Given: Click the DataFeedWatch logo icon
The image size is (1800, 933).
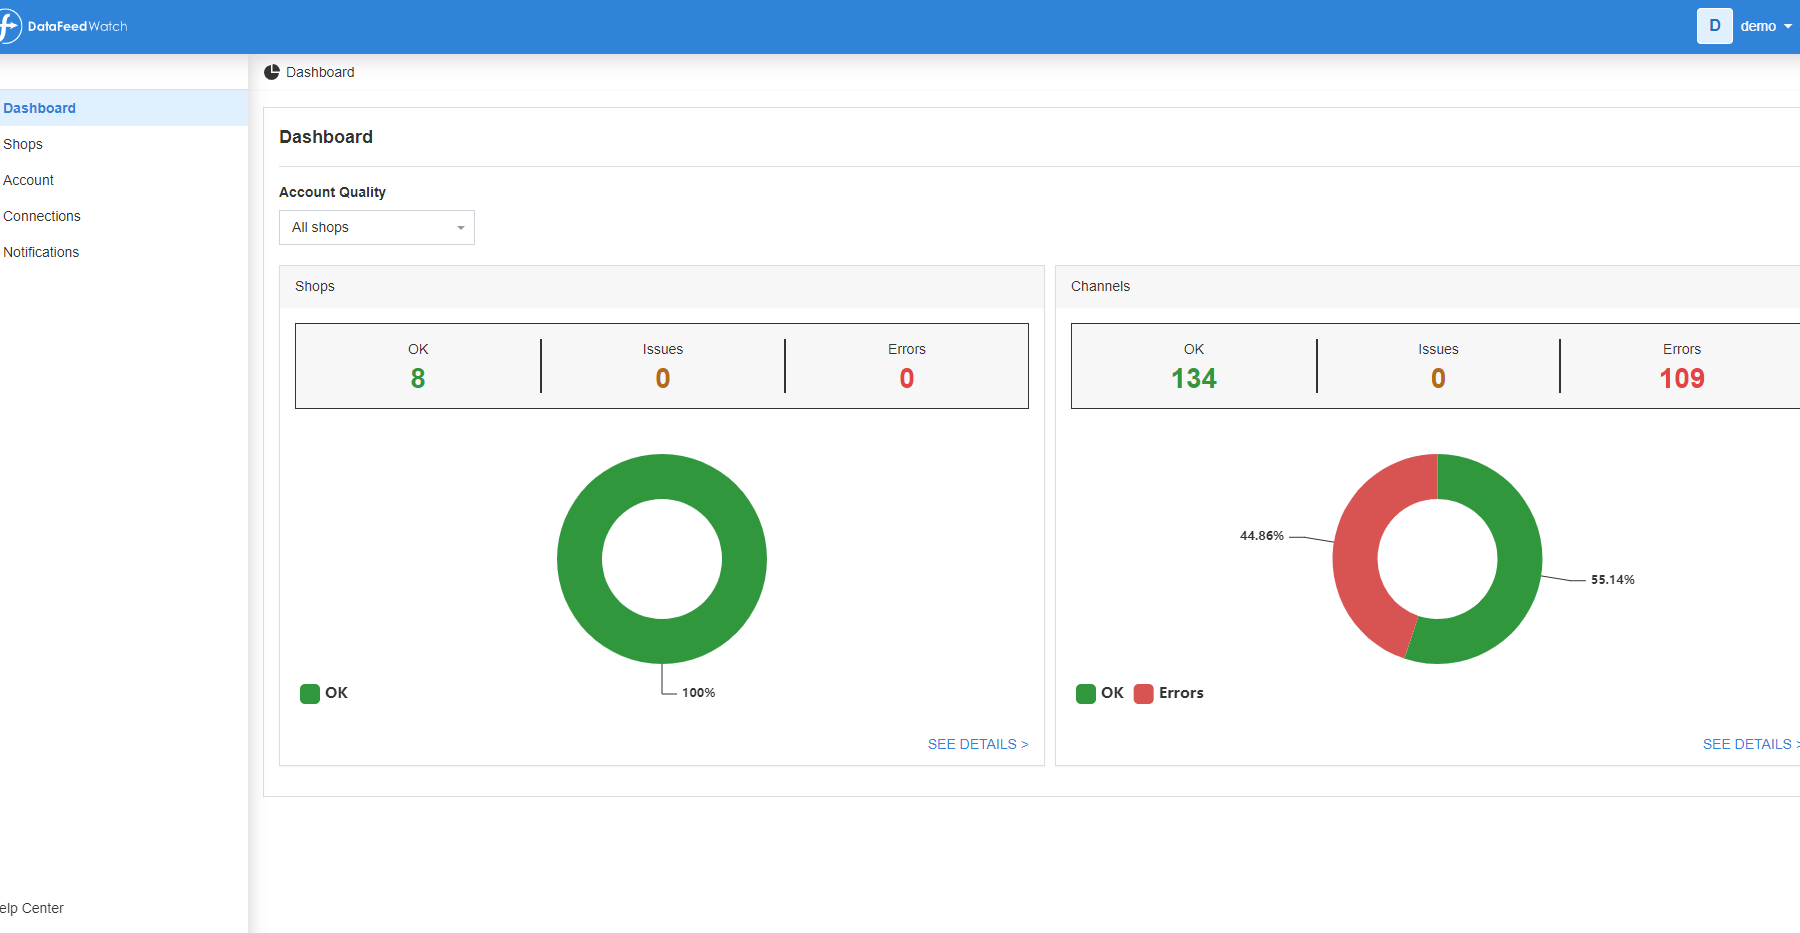Looking at the screenshot, I should coord(9,26).
